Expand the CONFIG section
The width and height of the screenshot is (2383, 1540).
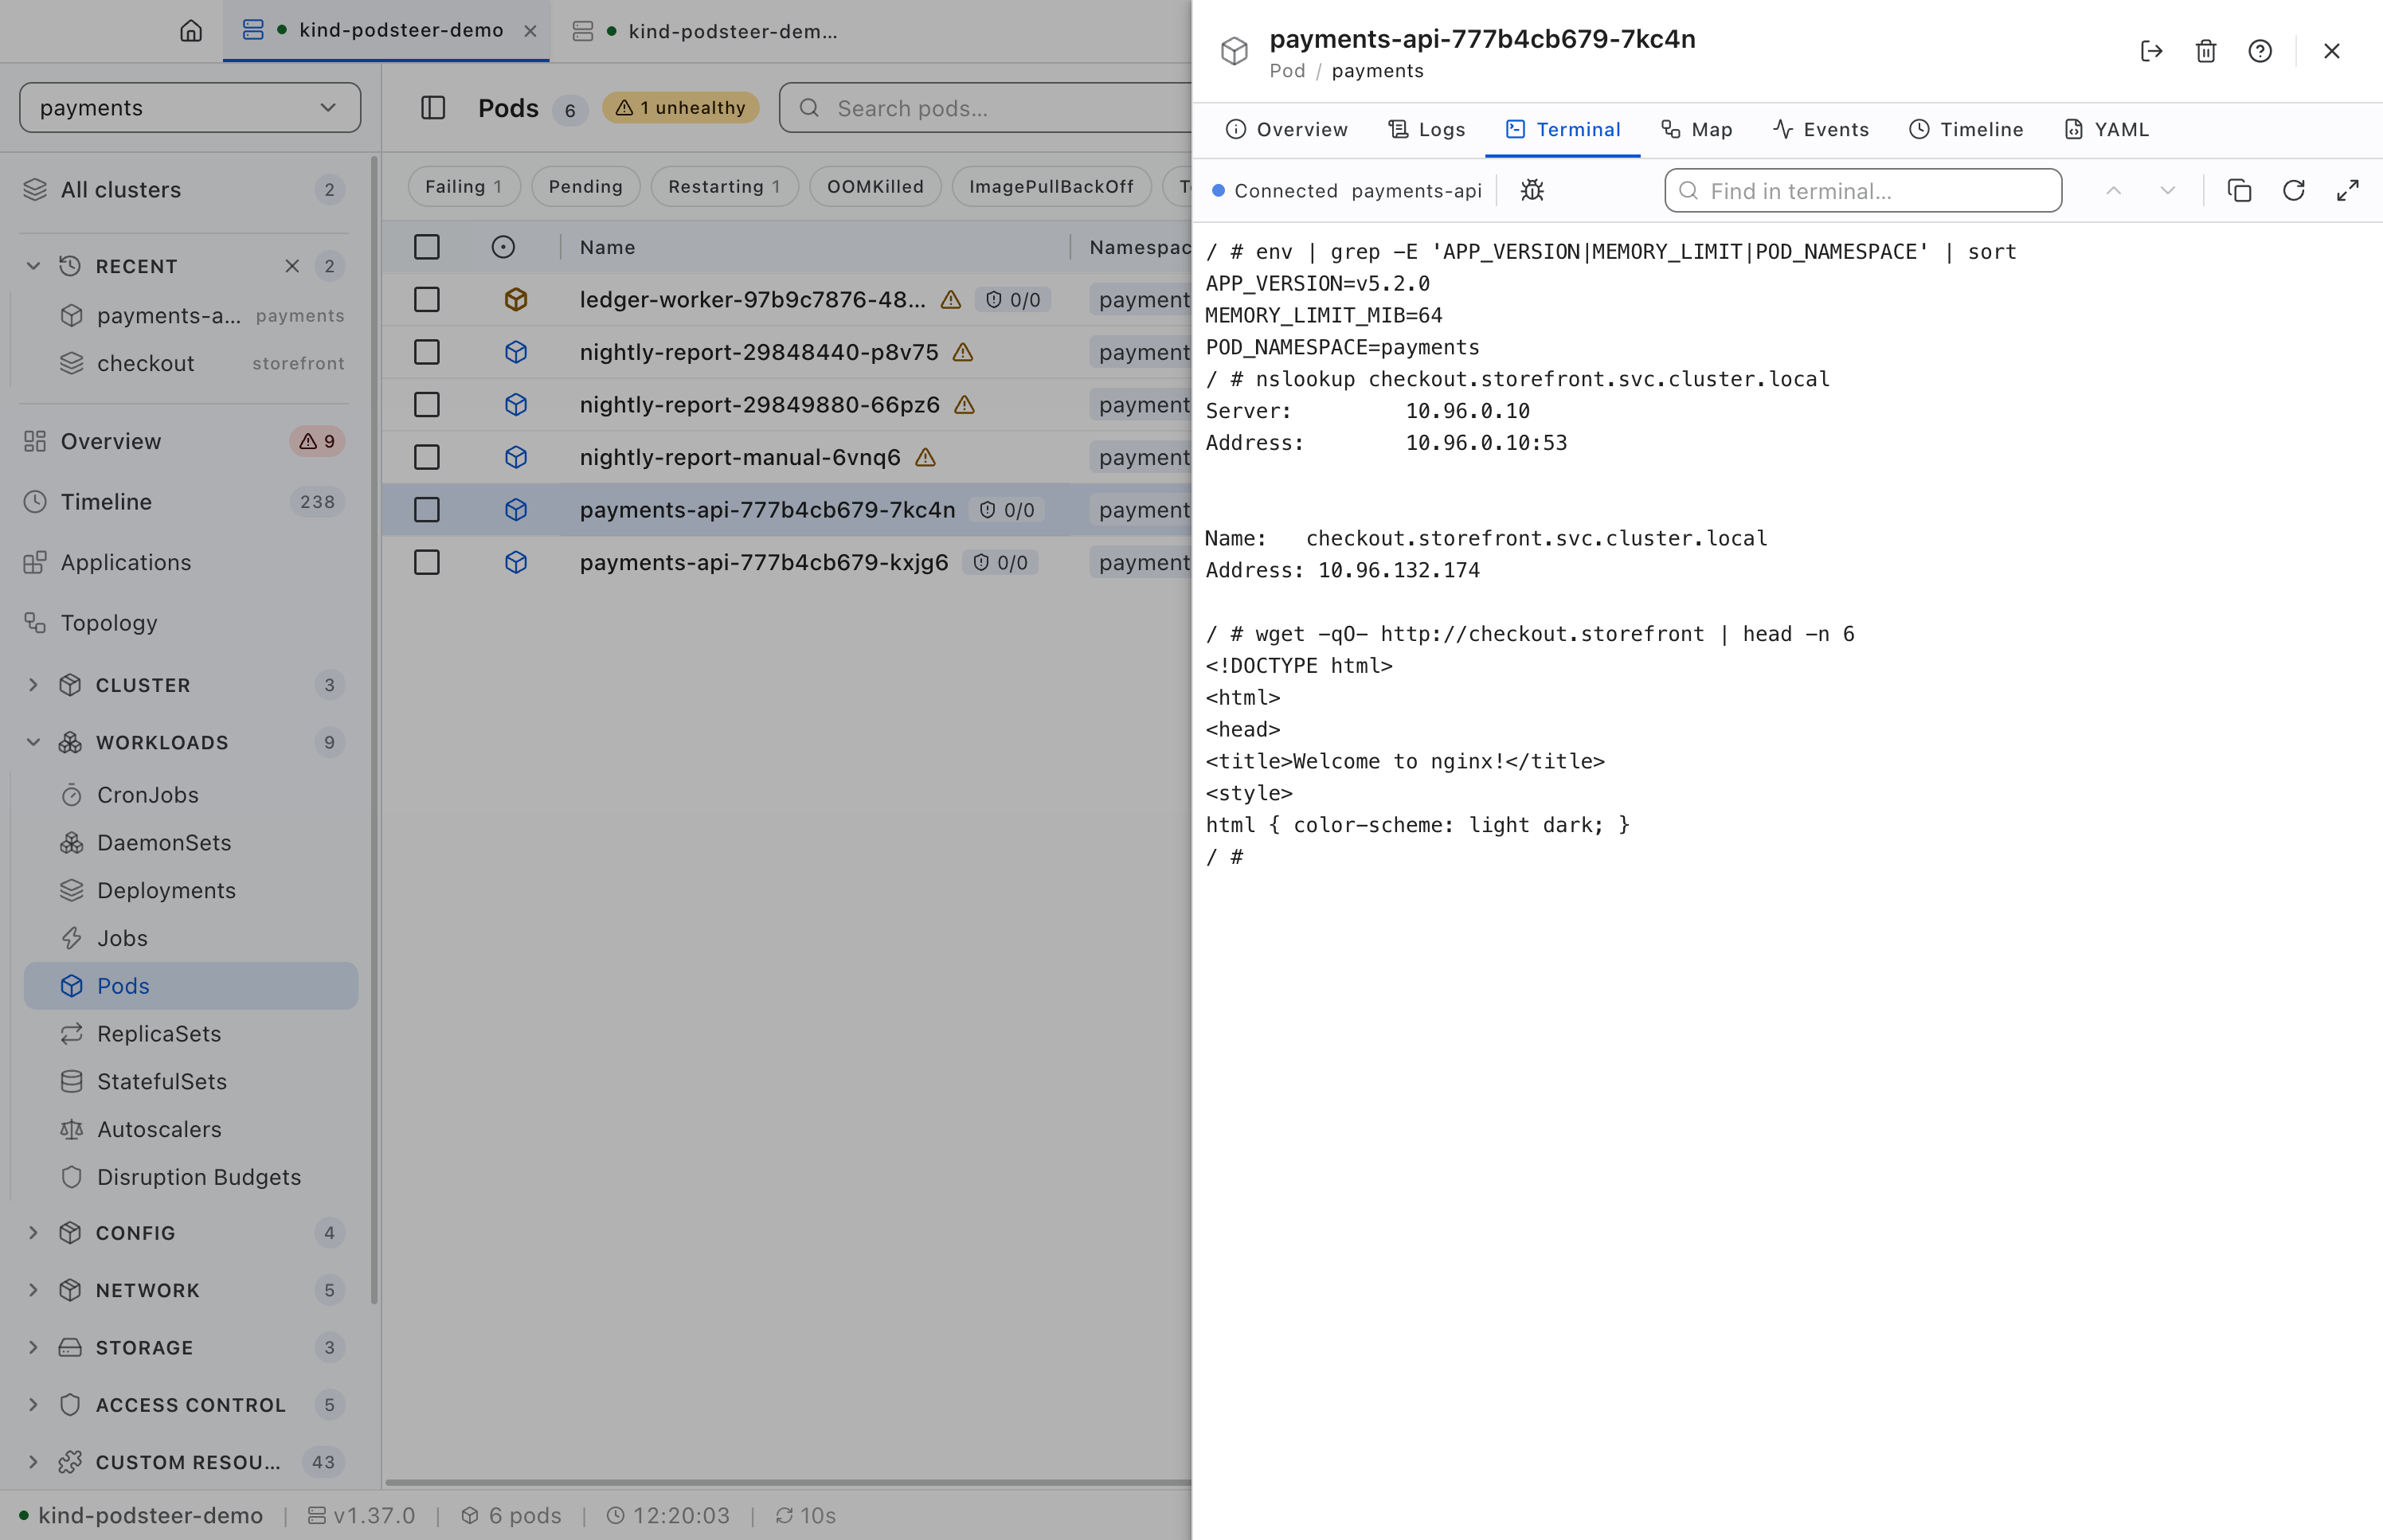pyautogui.click(x=34, y=1233)
